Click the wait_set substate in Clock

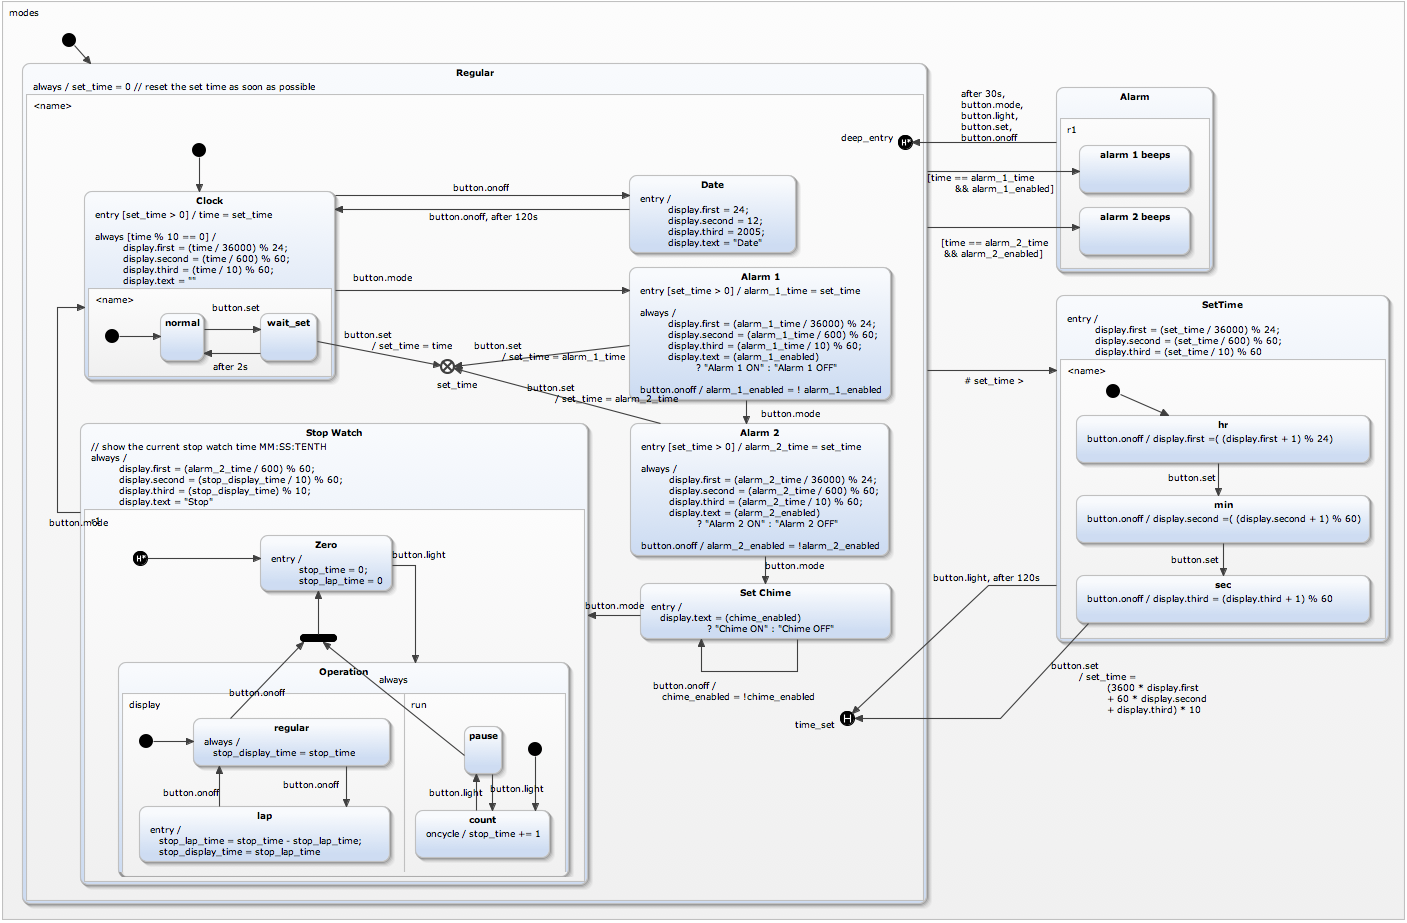click(288, 338)
